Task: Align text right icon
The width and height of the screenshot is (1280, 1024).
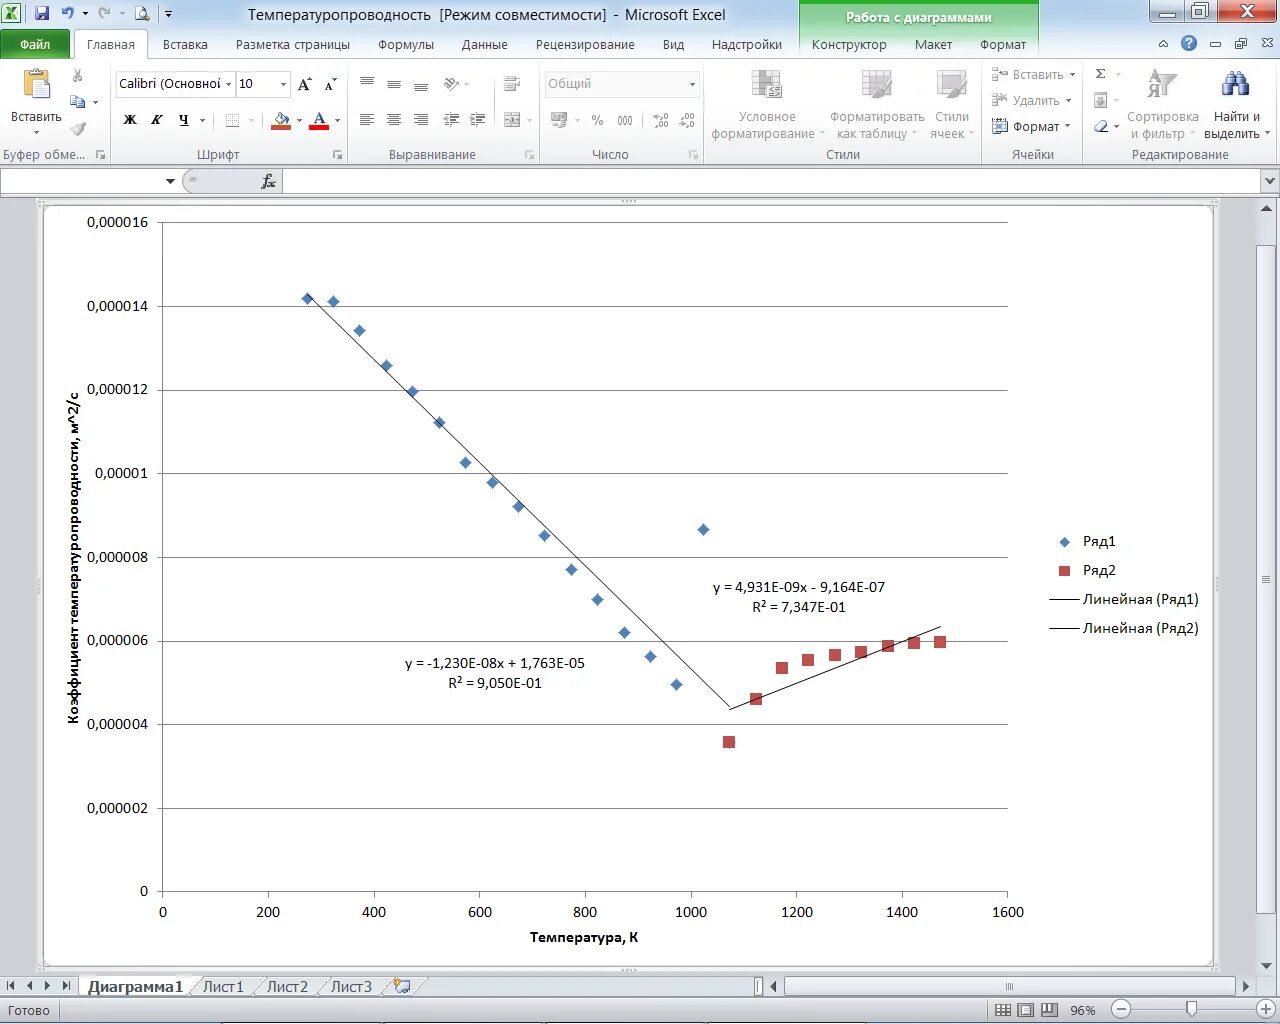Action: [x=421, y=120]
